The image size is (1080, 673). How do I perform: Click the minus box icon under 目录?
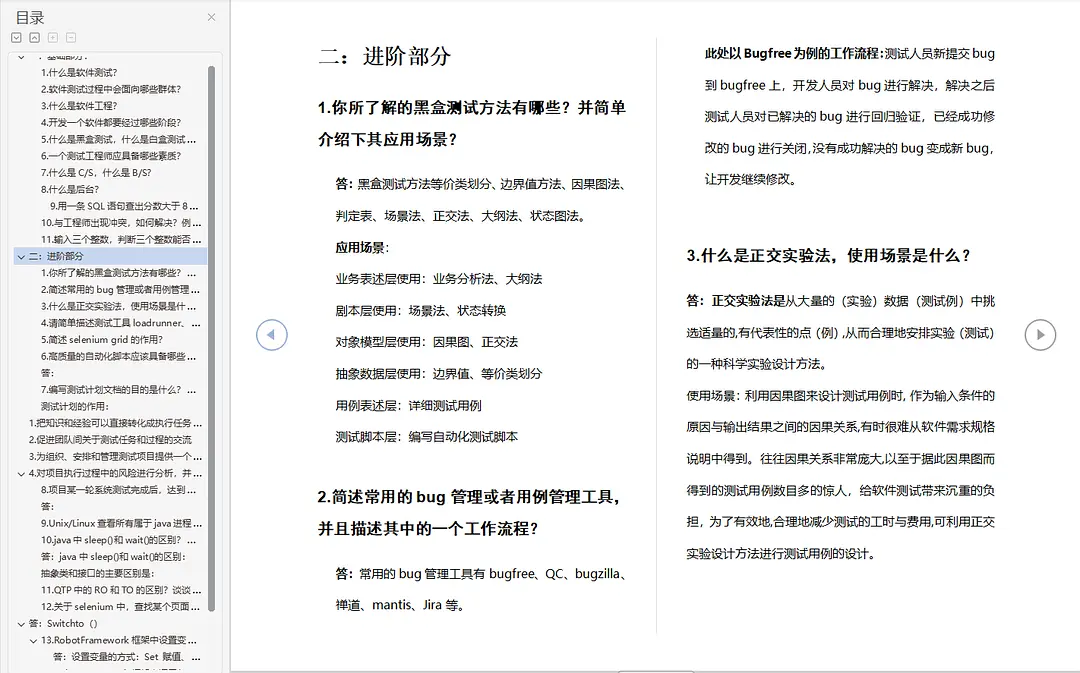click(x=71, y=38)
